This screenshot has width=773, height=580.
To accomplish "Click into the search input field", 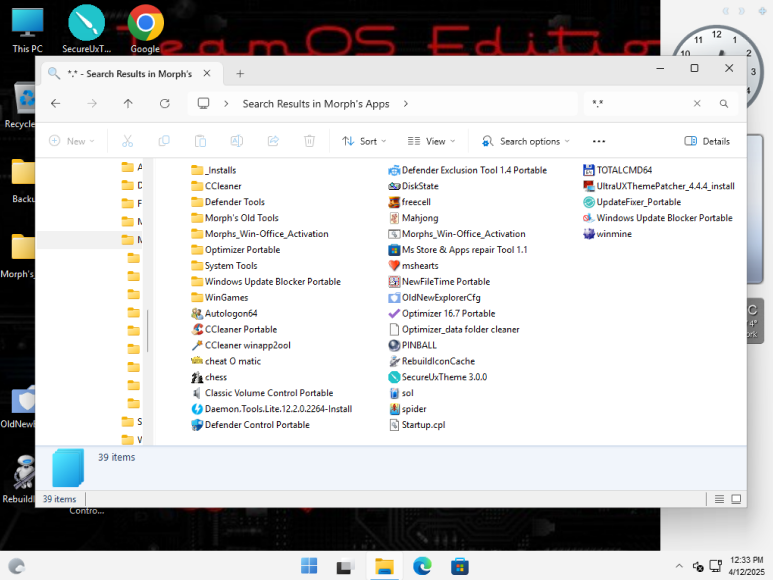I will tap(643, 103).
